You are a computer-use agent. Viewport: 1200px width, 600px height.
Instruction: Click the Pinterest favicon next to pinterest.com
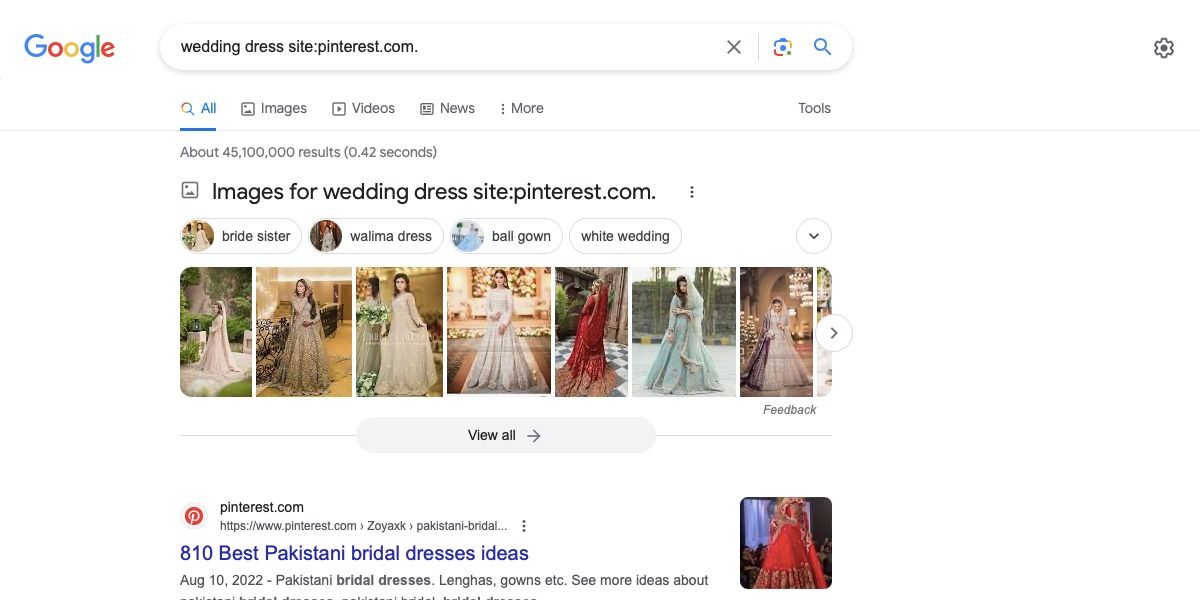tap(194, 515)
